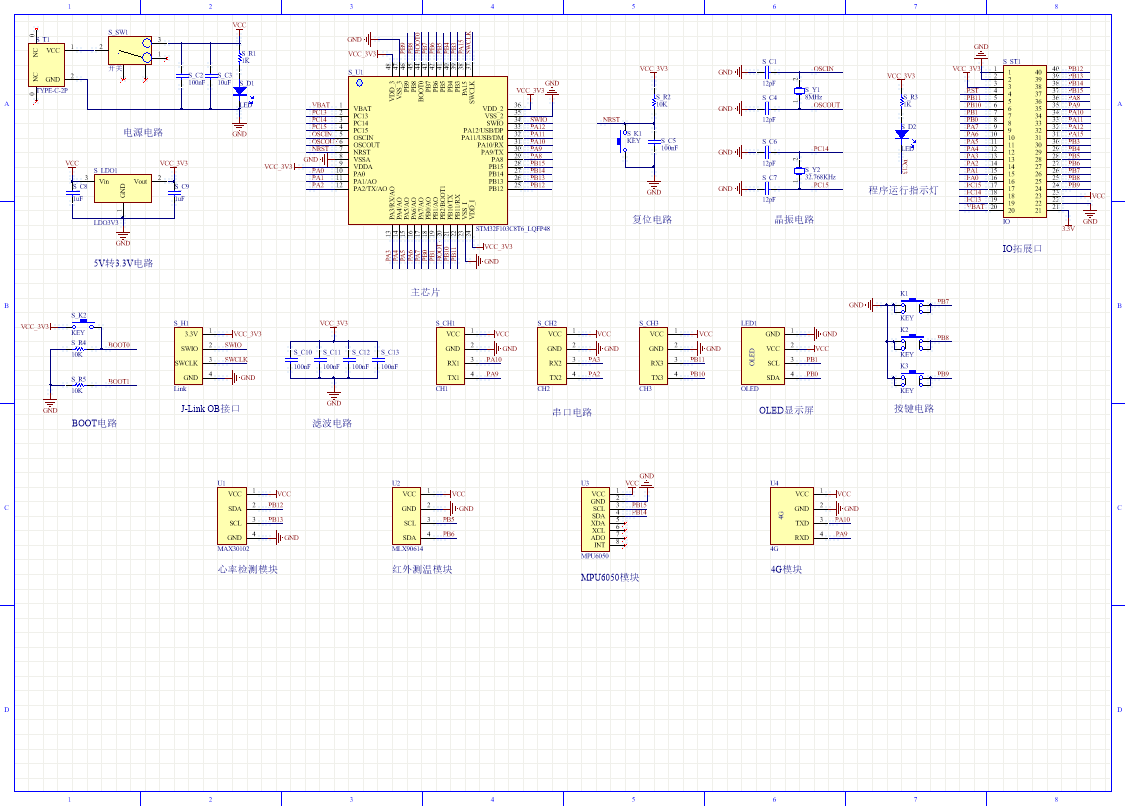This screenshot has height=806, width=1125.
Task: Click the S_SW1 power switch symbol
Action: pos(130,51)
